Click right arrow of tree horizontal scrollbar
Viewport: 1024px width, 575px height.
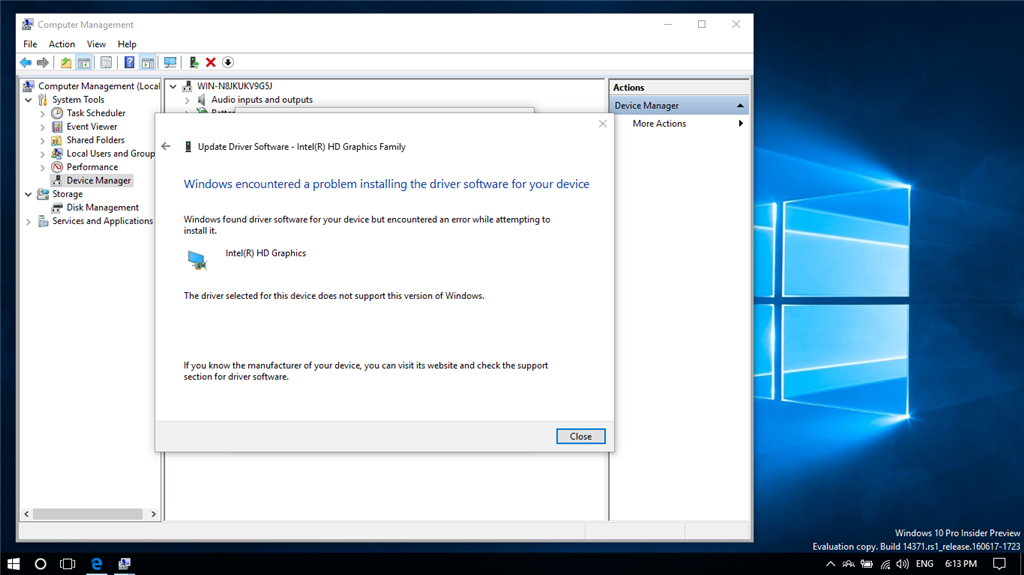[153, 514]
